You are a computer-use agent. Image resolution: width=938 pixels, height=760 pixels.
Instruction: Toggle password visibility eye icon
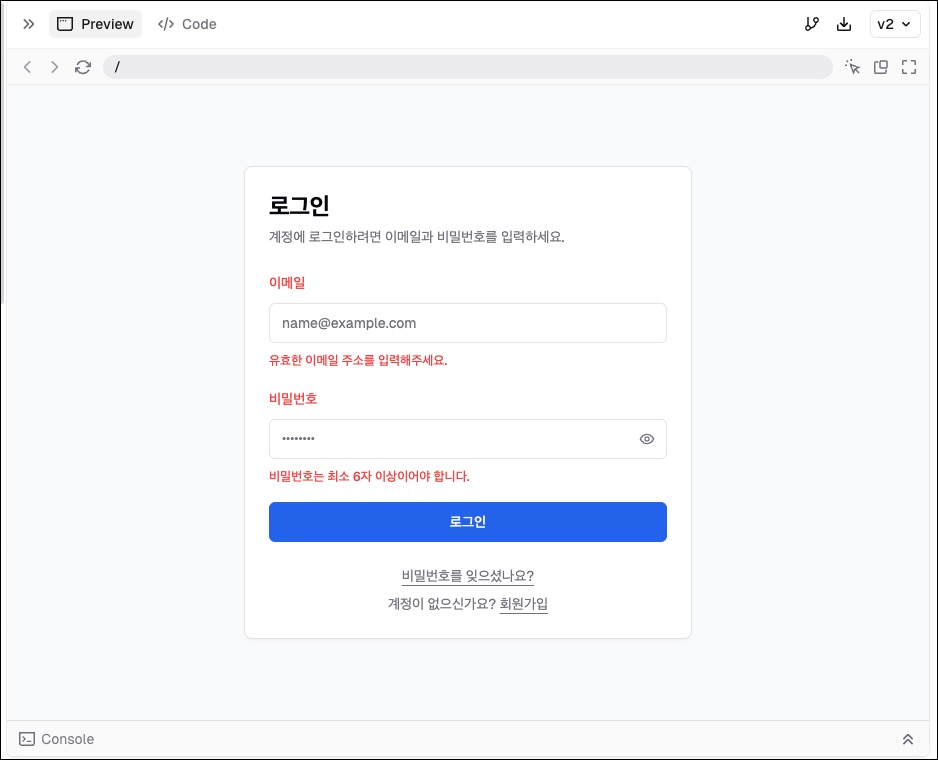tap(647, 439)
